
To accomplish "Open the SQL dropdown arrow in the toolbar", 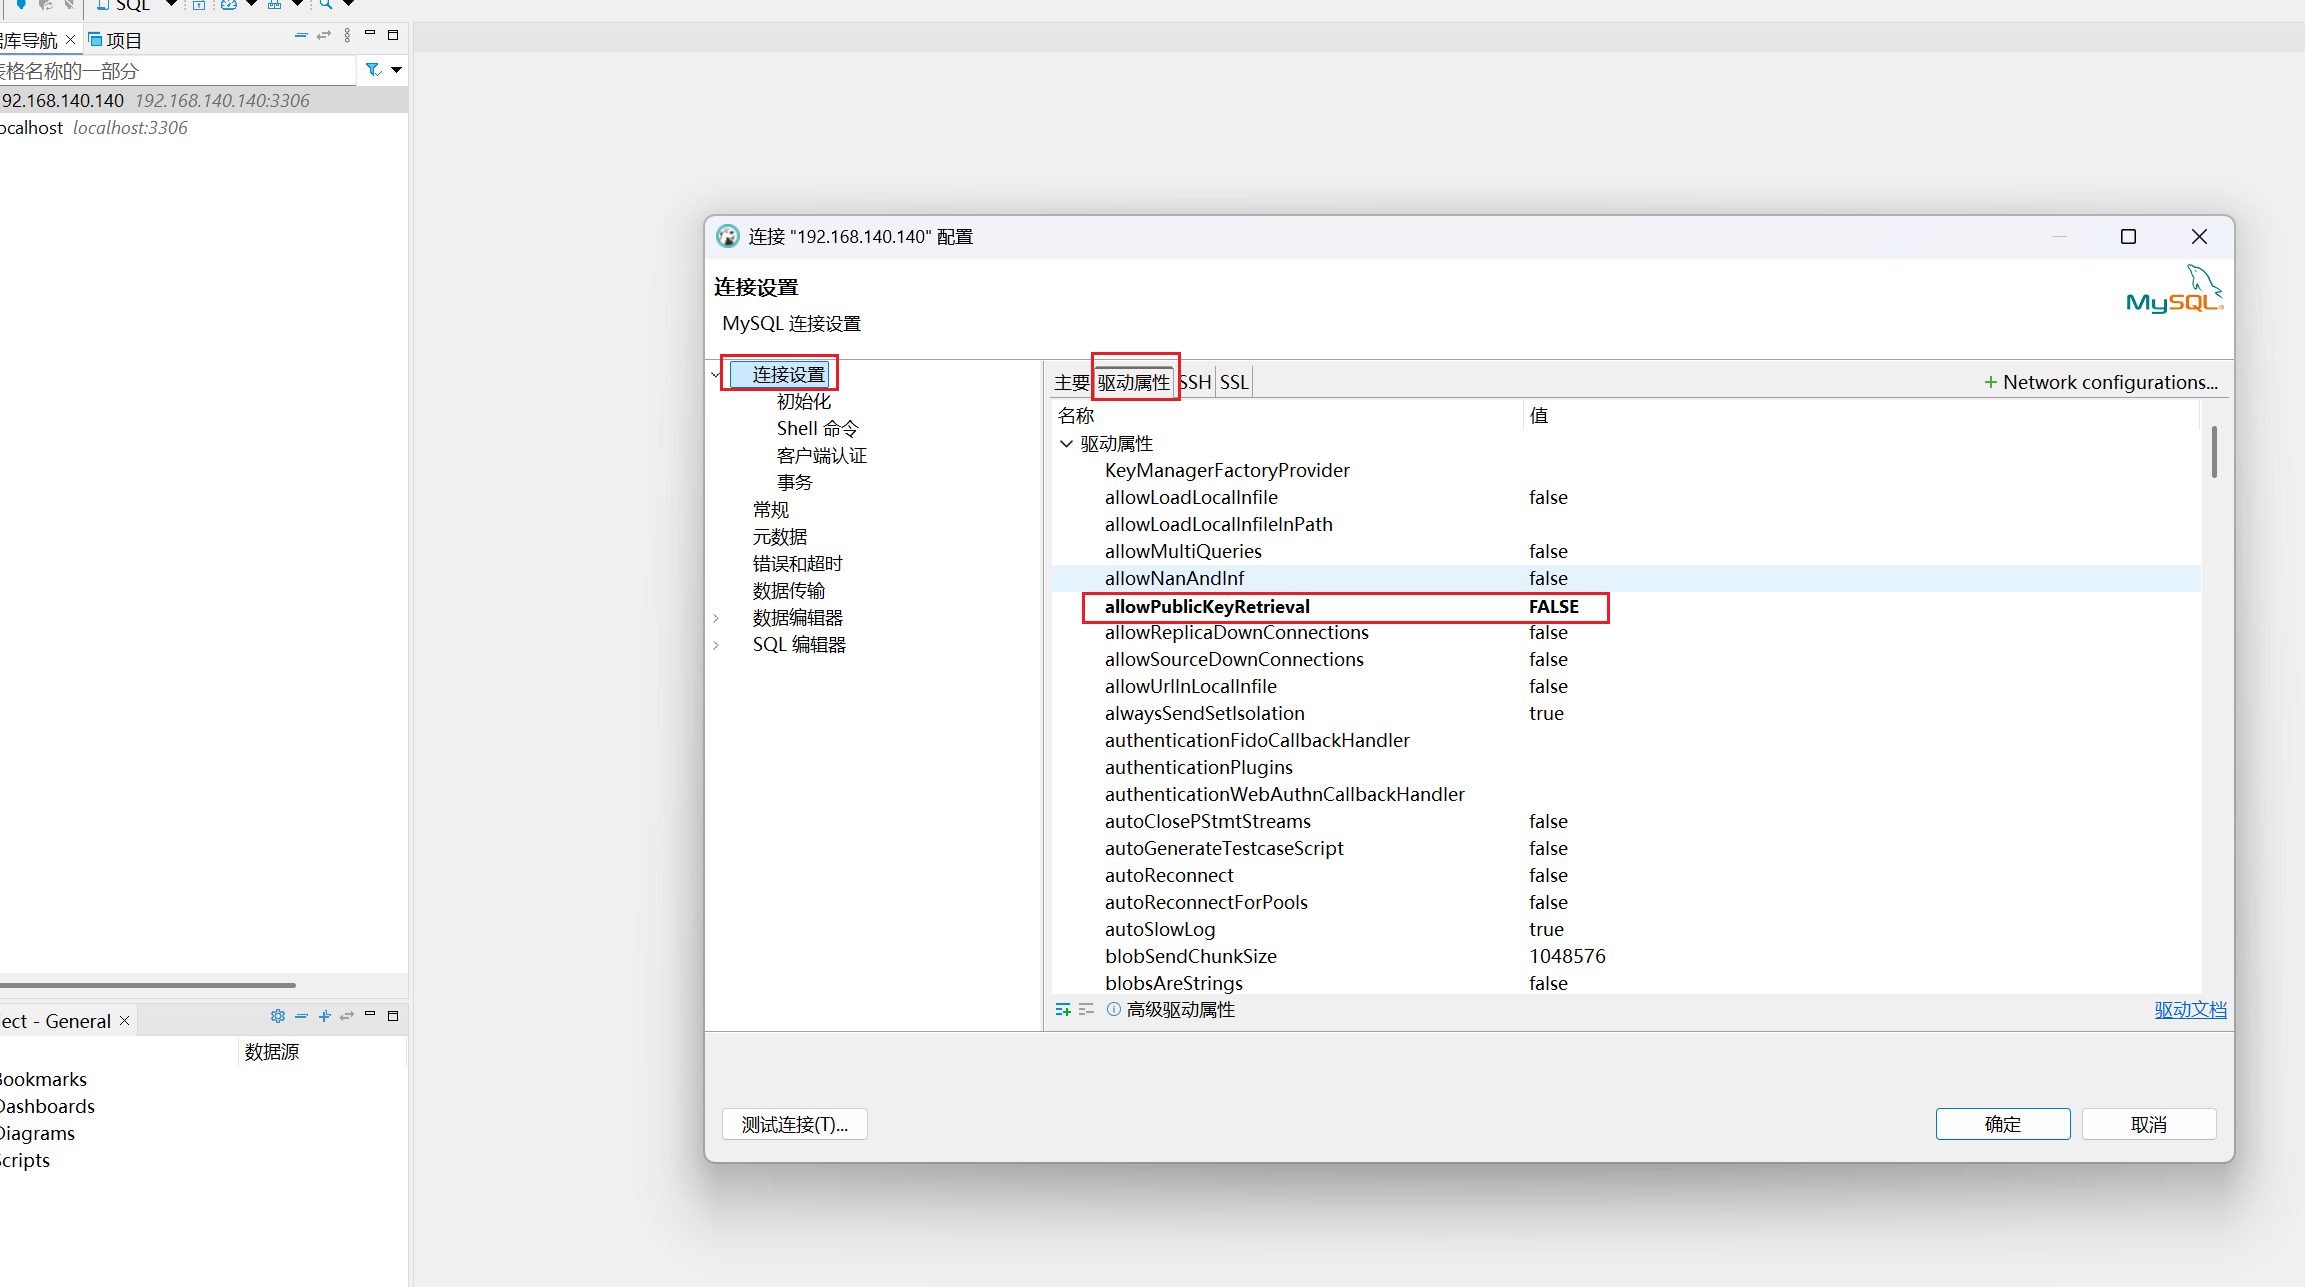I will 170,5.
